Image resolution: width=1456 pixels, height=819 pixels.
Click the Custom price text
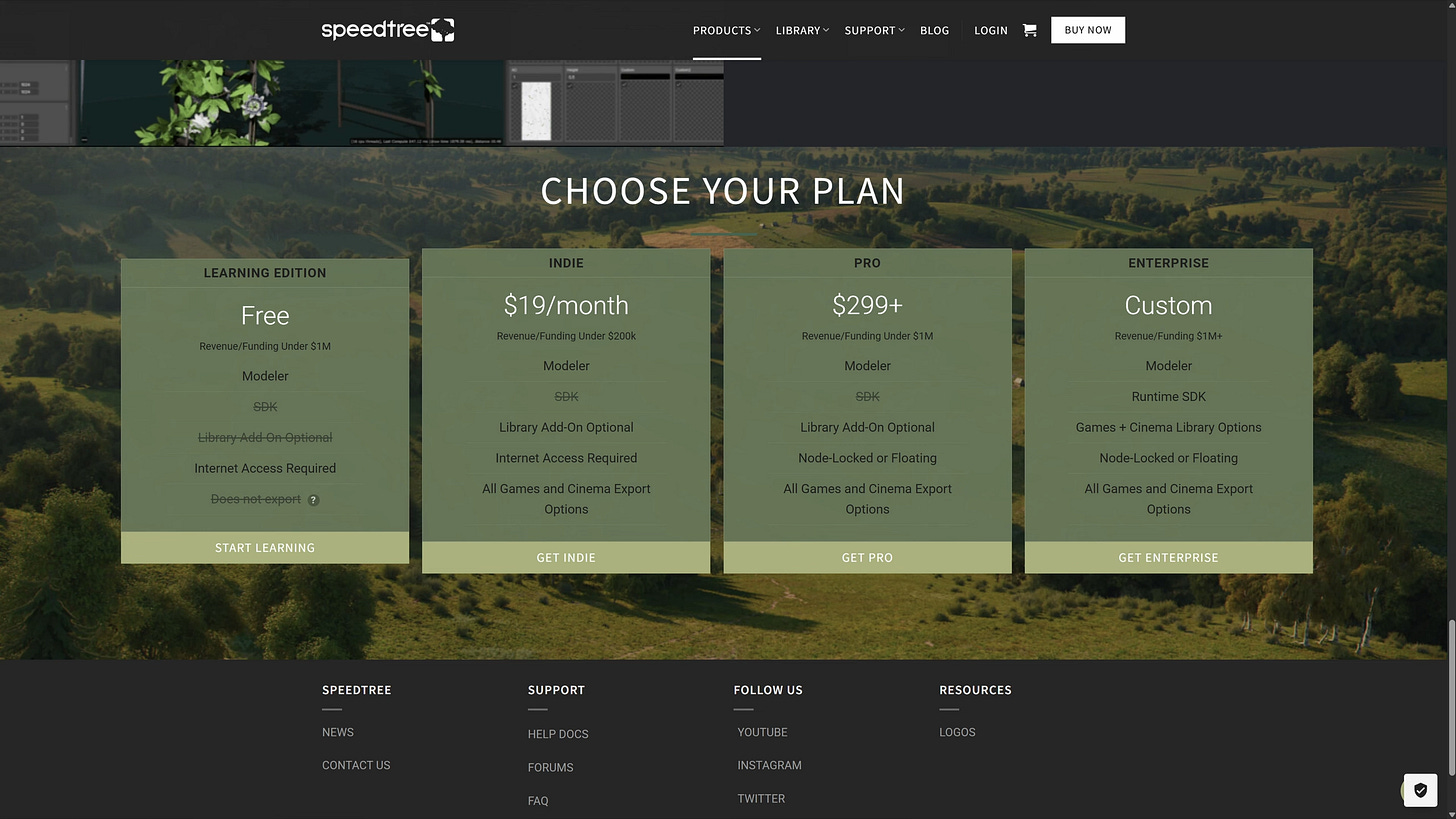[x=1168, y=305]
